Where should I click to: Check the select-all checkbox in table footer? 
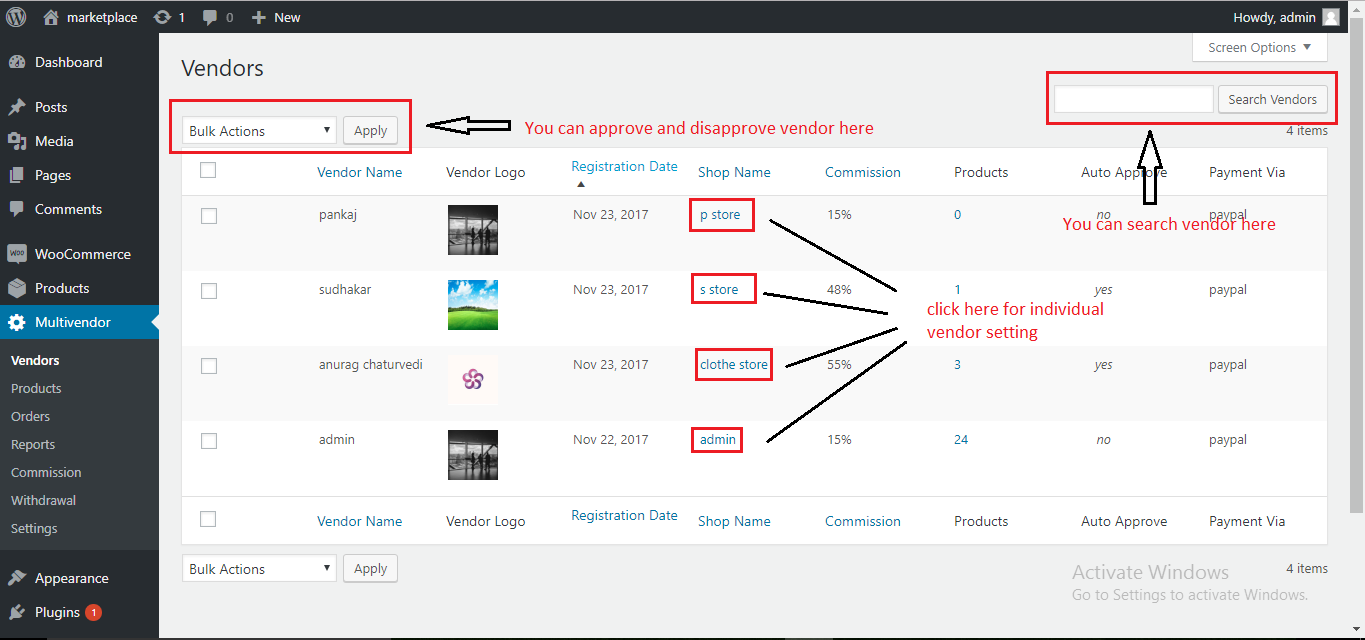(208, 519)
